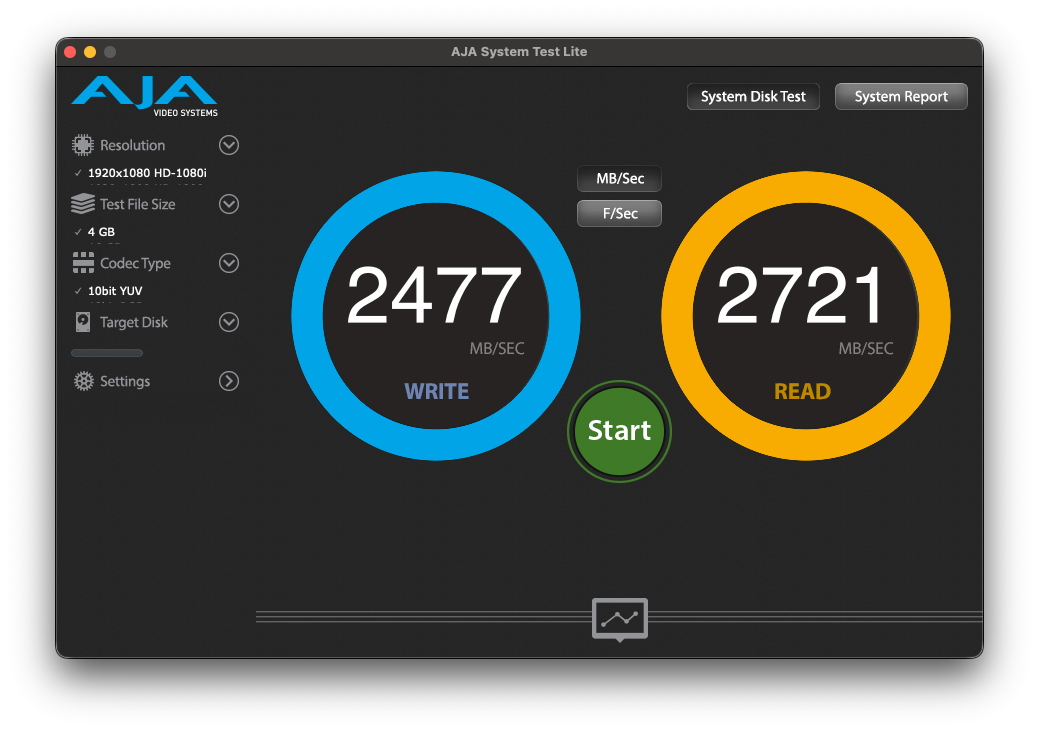This screenshot has height=732, width=1039.
Task: Click the orange READ speed gauge
Action: tap(806, 316)
